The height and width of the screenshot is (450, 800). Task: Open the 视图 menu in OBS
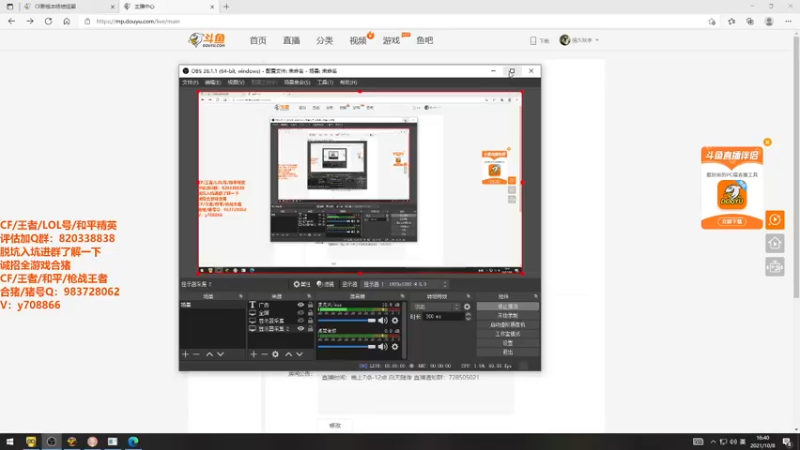click(x=235, y=82)
